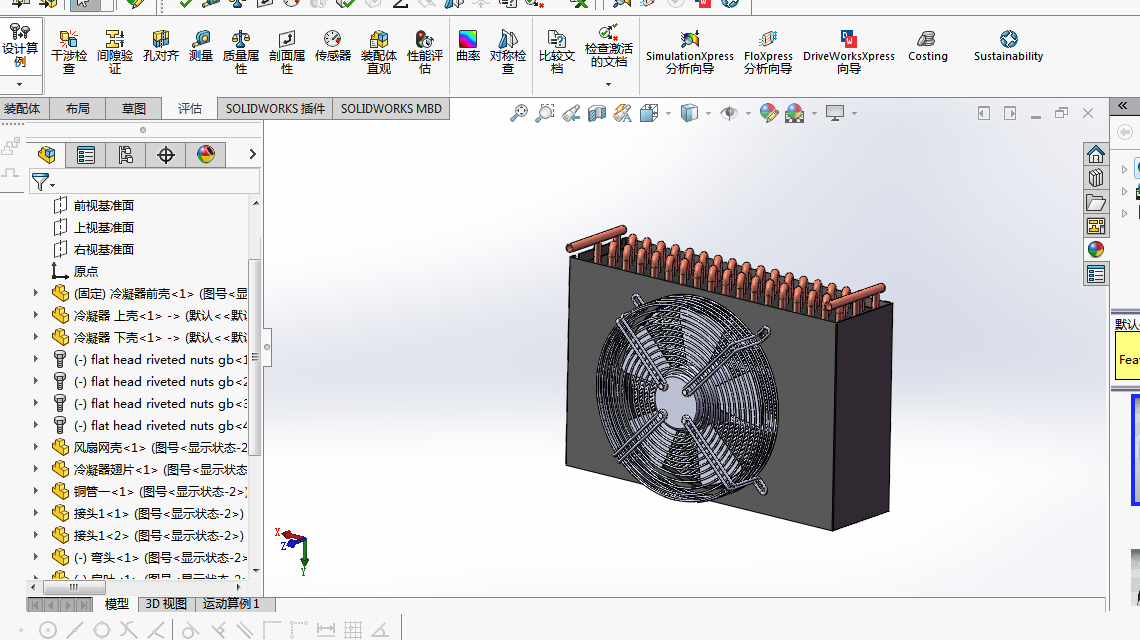Screen dimensions: 1140x640
Task: Launch DriveWorksXpress wizard
Action: click(x=848, y=52)
